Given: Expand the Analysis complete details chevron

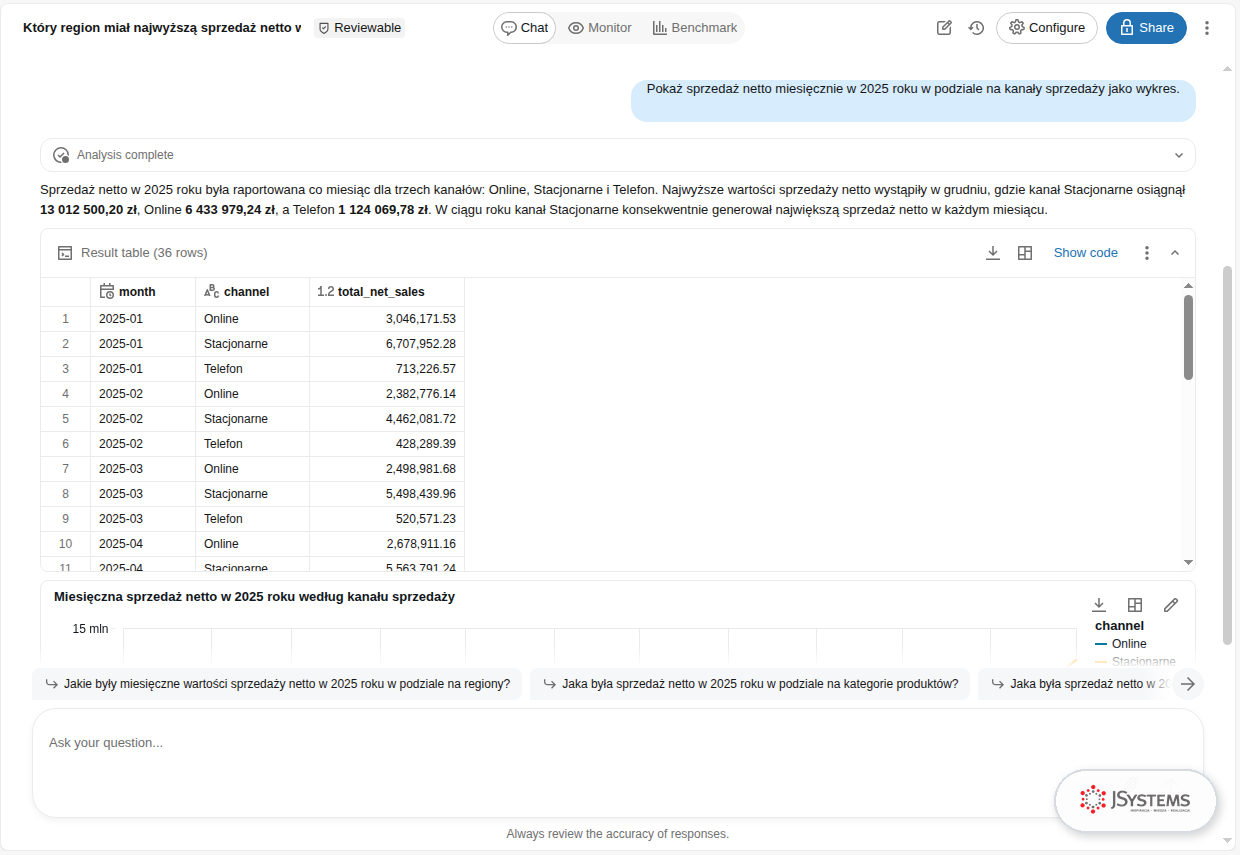Looking at the screenshot, I should 1179,155.
